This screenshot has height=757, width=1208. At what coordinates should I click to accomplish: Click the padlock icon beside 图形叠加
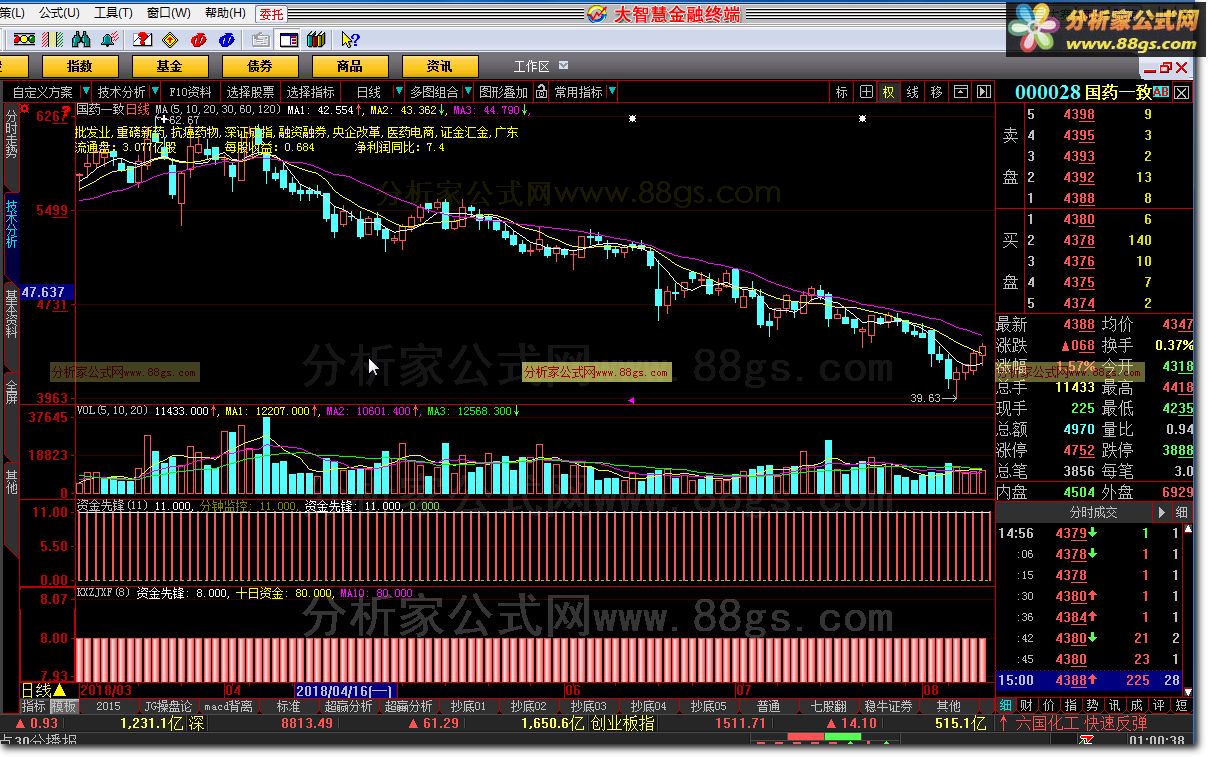tap(541, 91)
